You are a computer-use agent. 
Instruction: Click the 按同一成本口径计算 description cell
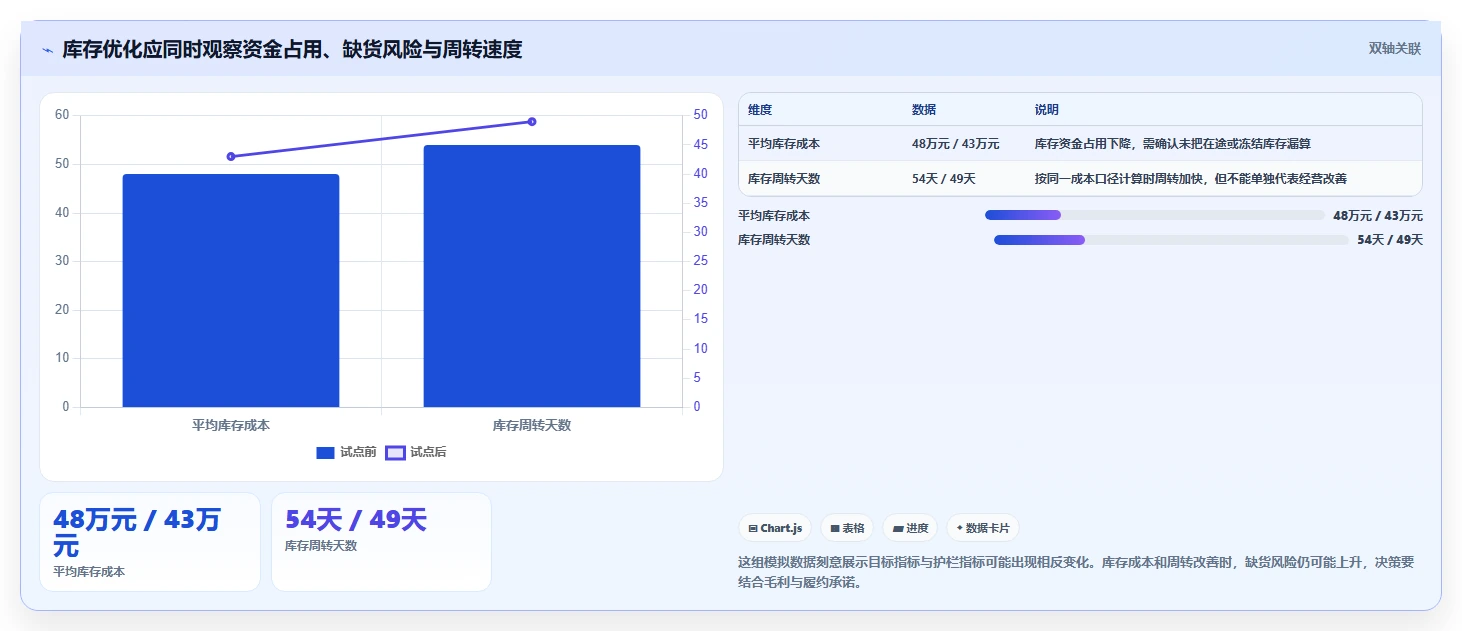pyautogui.click(x=1191, y=179)
